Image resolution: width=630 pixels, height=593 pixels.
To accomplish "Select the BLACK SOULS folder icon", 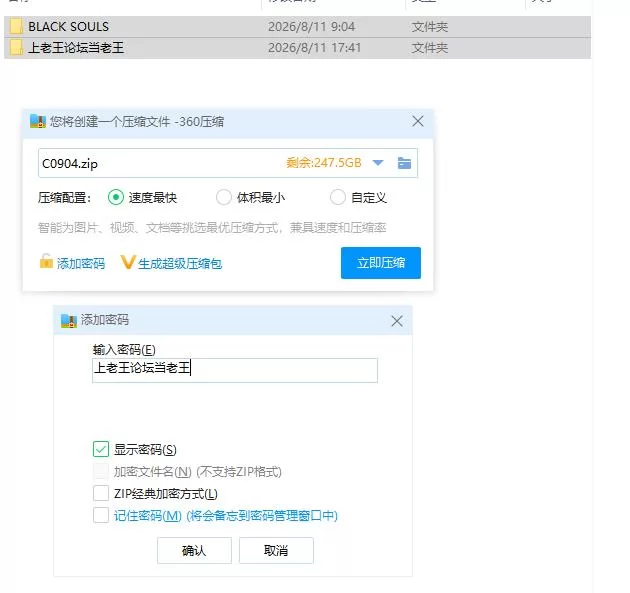I will 16,27.
